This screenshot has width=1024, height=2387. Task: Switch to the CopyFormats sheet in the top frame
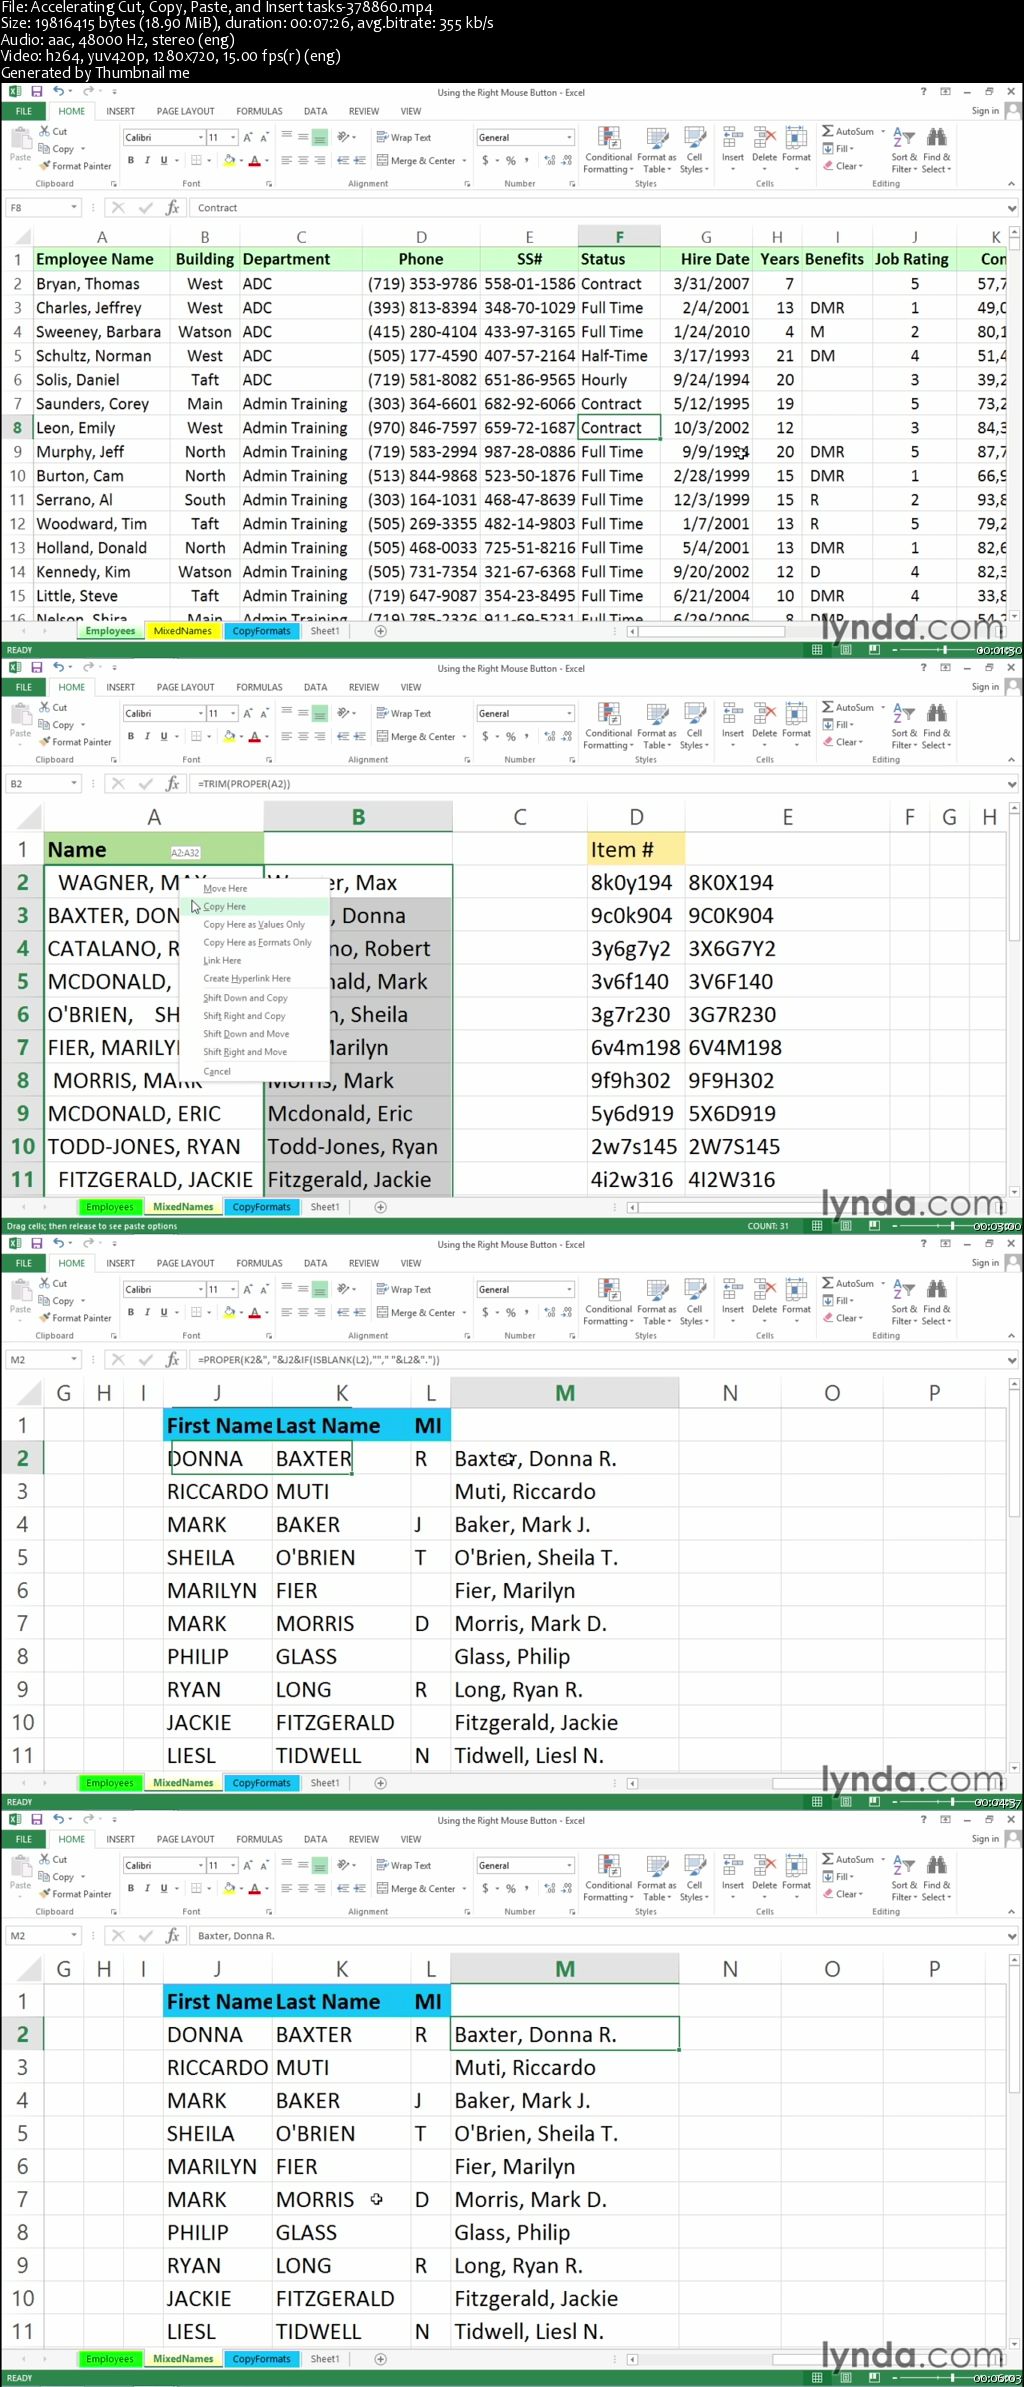(x=261, y=631)
